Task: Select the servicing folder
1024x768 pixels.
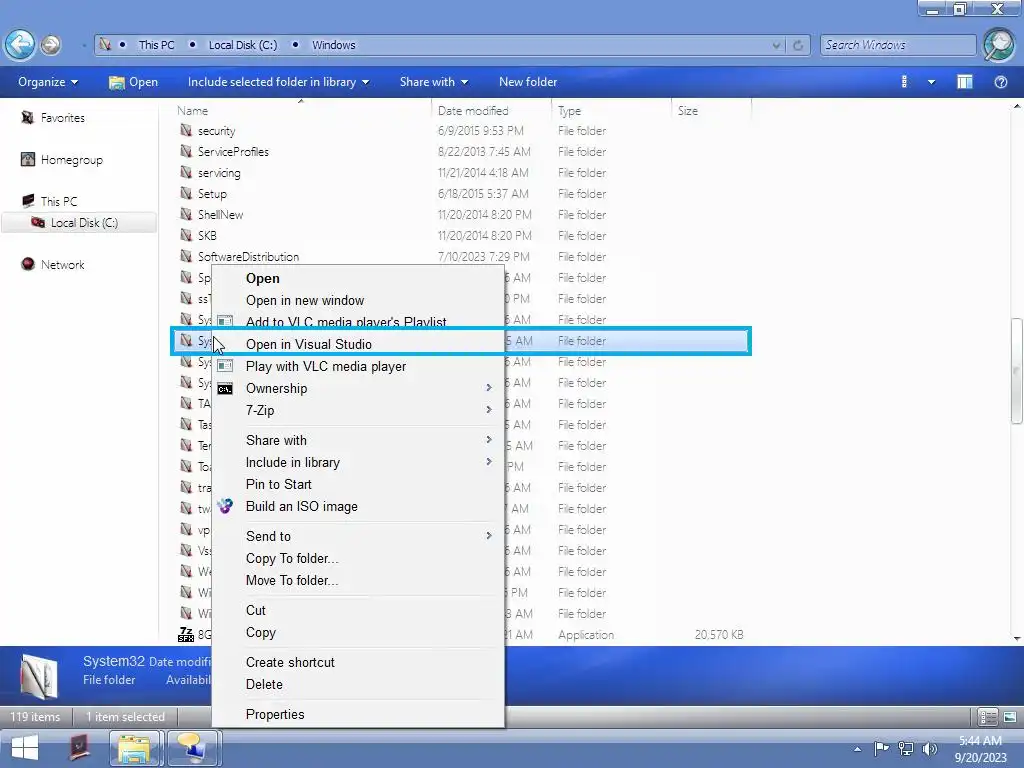Action: pyautogui.click(x=219, y=173)
